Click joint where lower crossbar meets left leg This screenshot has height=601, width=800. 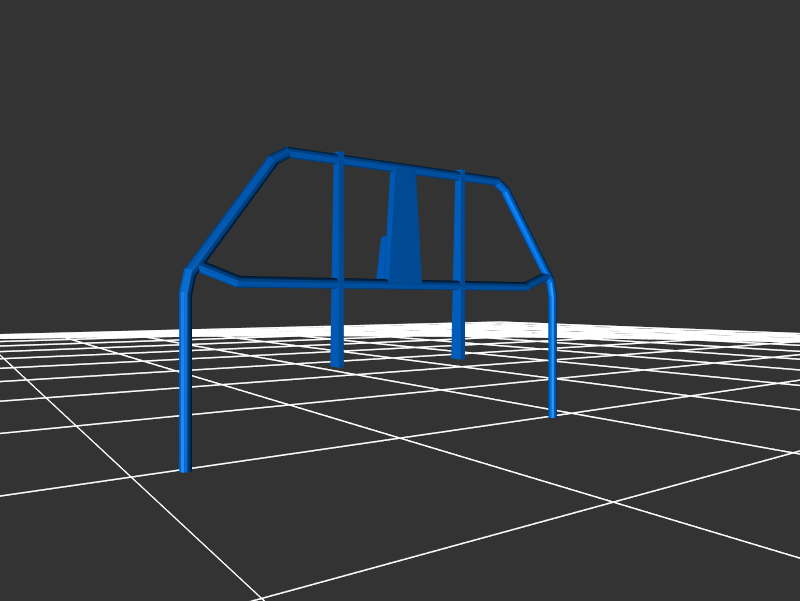[x=192, y=268]
